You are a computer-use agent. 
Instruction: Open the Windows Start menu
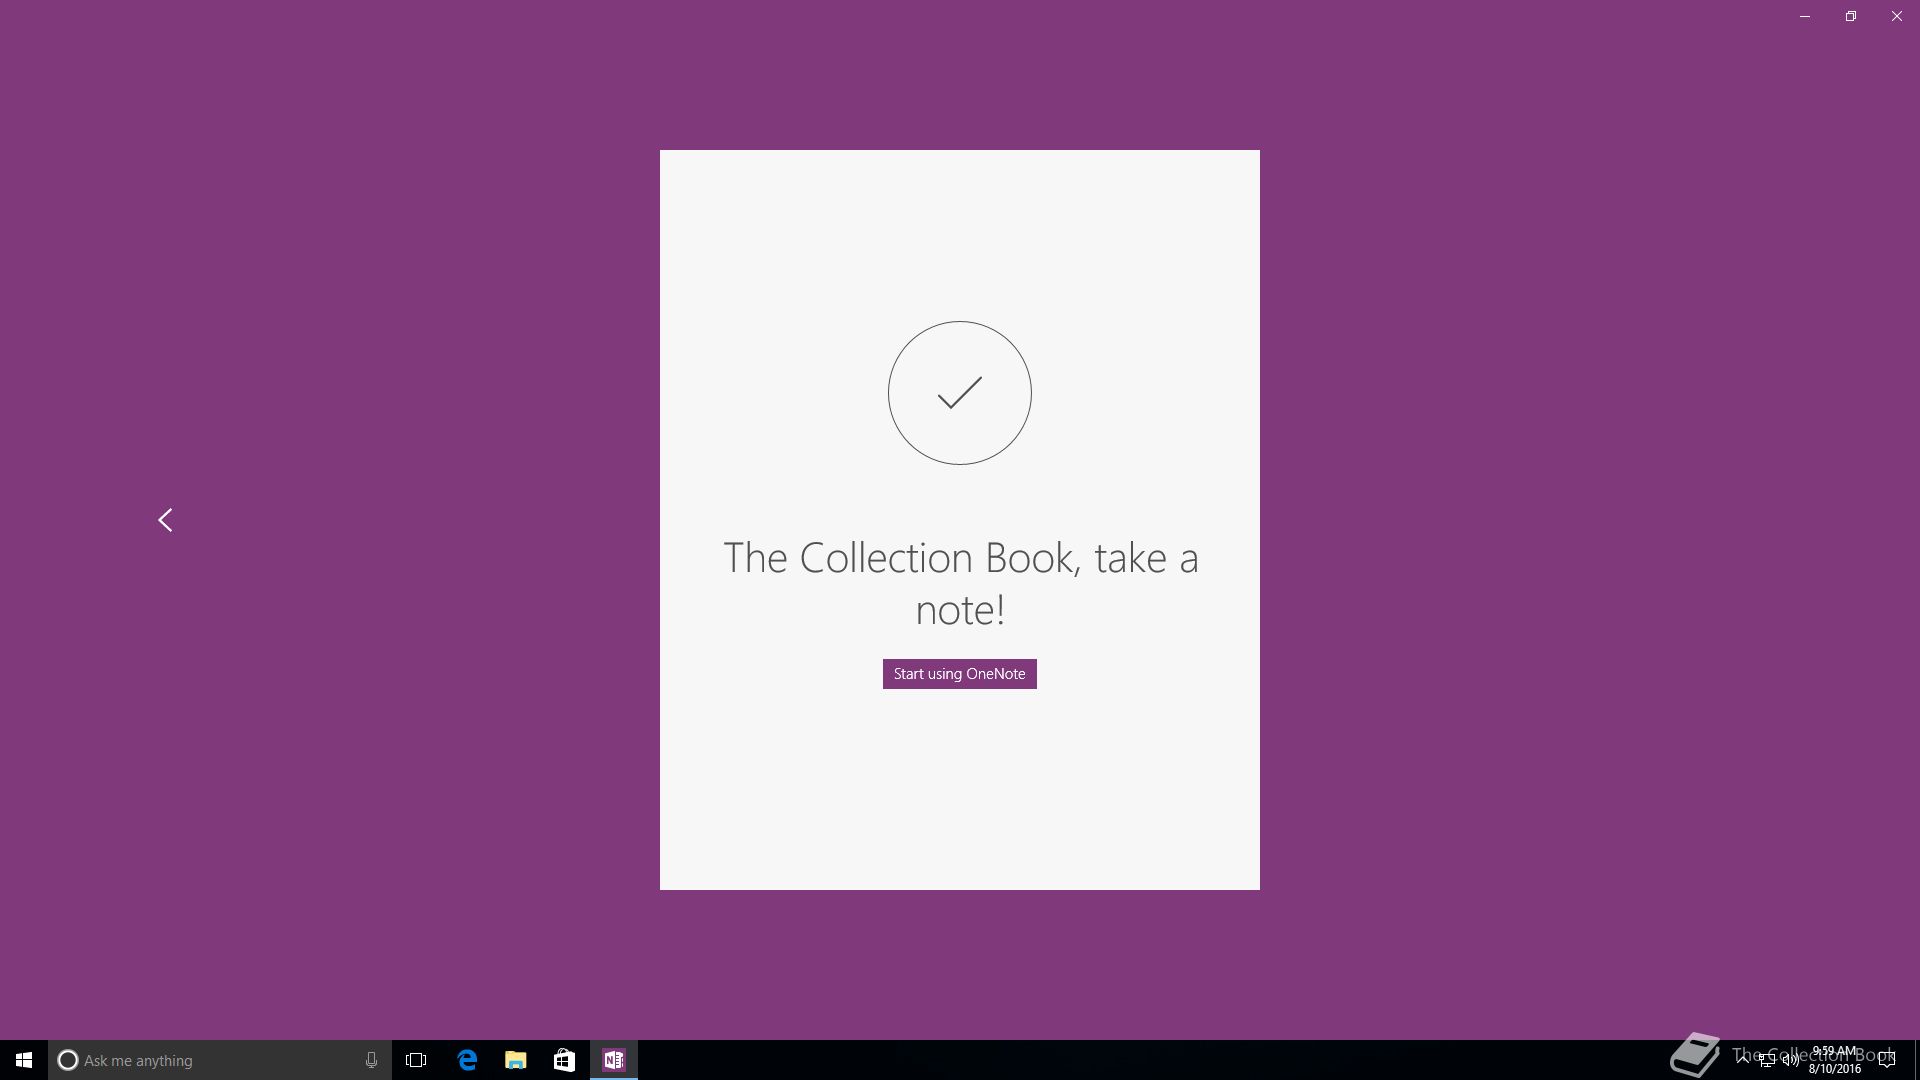pyautogui.click(x=24, y=1060)
